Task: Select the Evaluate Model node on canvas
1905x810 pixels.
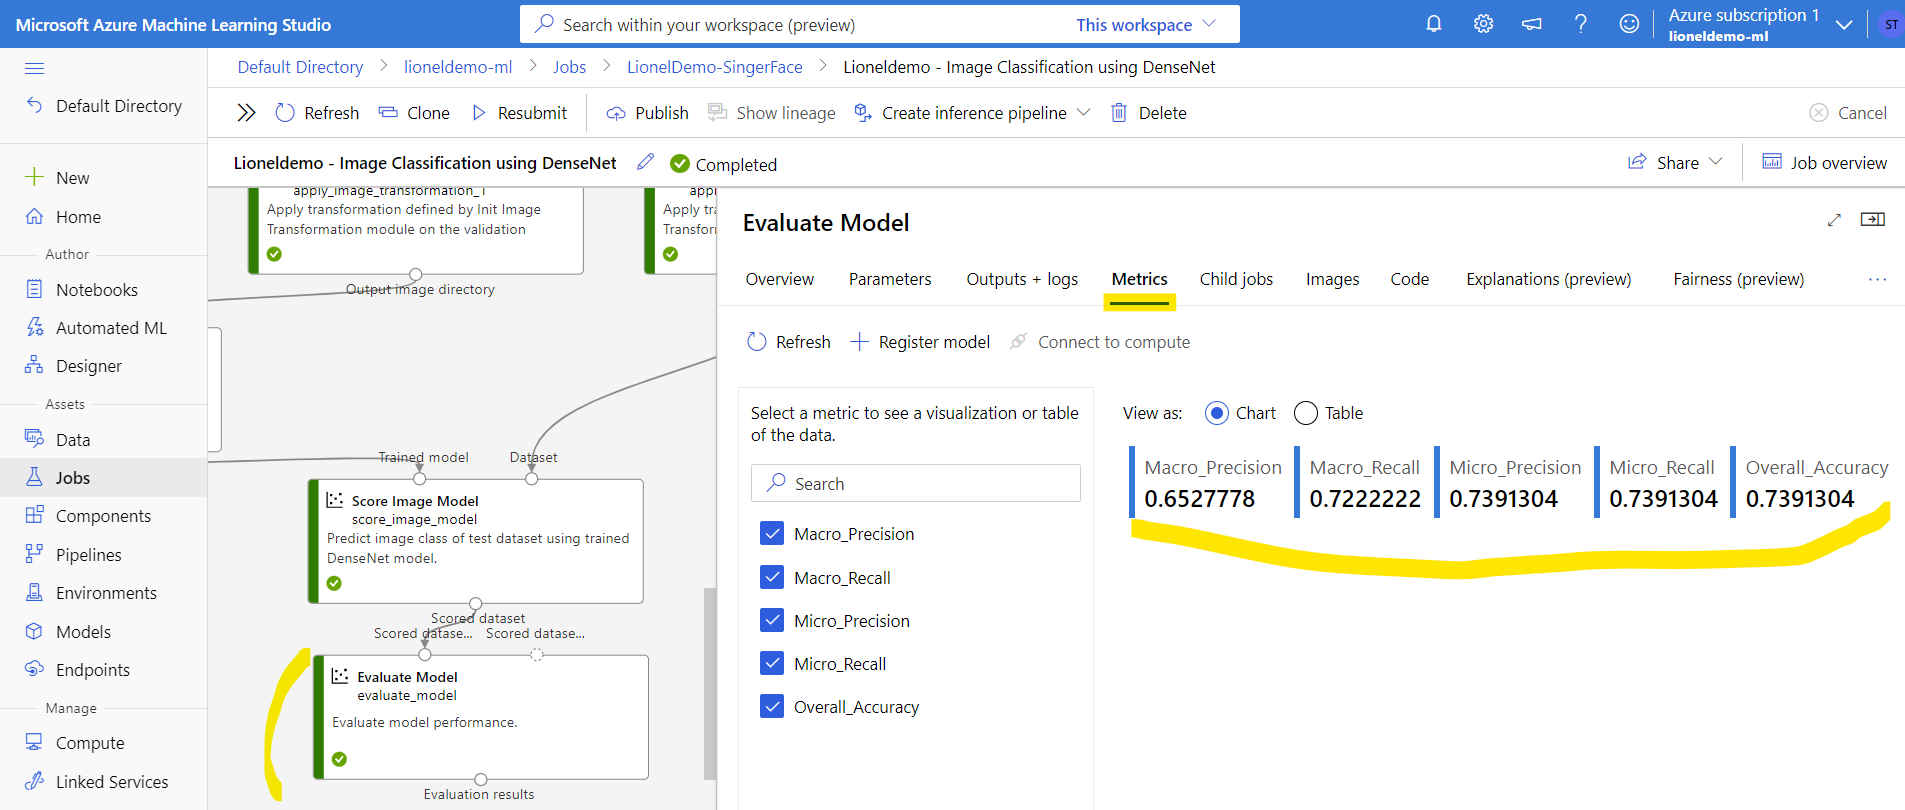Action: point(481,717)
